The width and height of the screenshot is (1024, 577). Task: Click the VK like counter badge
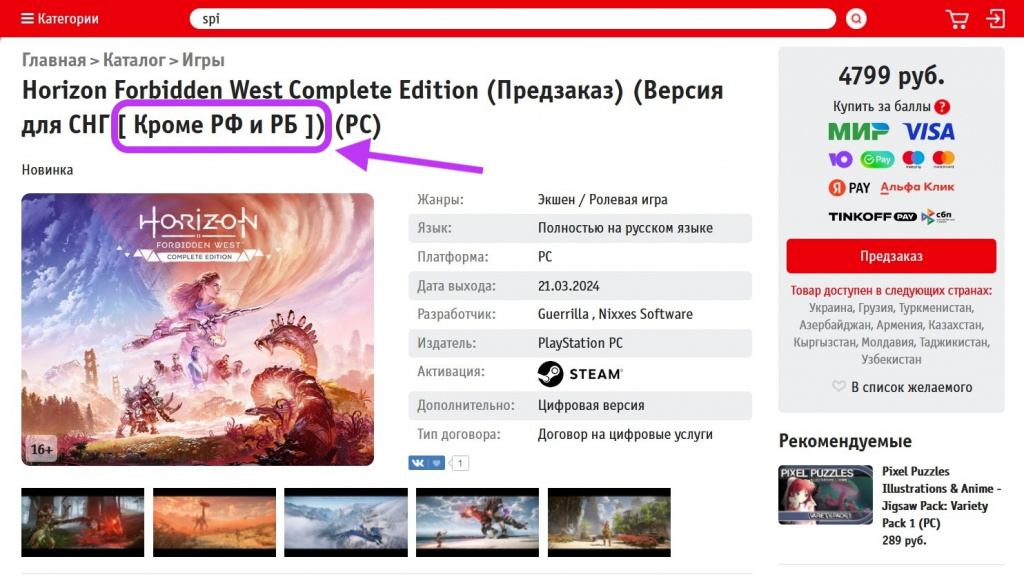click(x=460, y=463)
